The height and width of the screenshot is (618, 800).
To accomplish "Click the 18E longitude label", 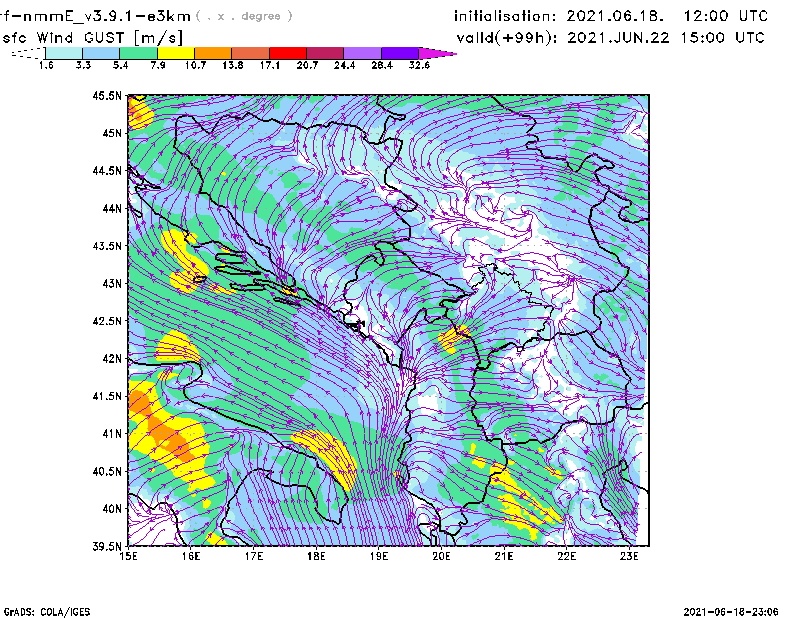I will [316, 556].
